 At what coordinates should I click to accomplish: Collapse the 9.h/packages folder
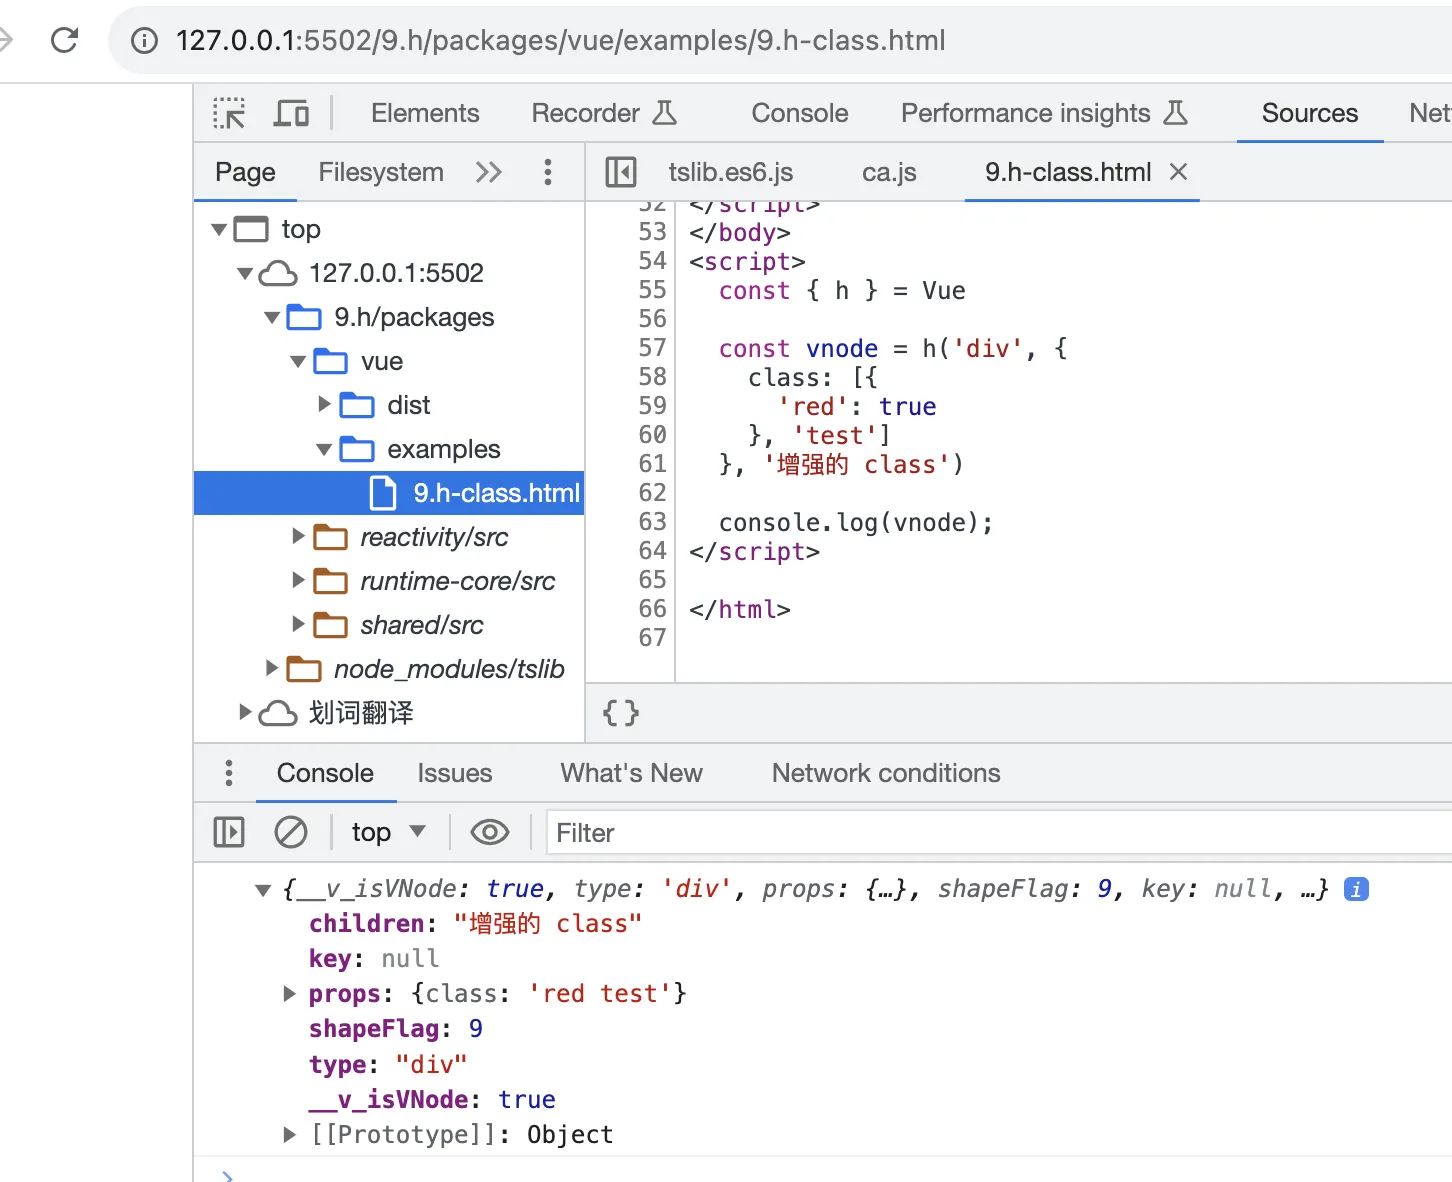coord(272,317)
